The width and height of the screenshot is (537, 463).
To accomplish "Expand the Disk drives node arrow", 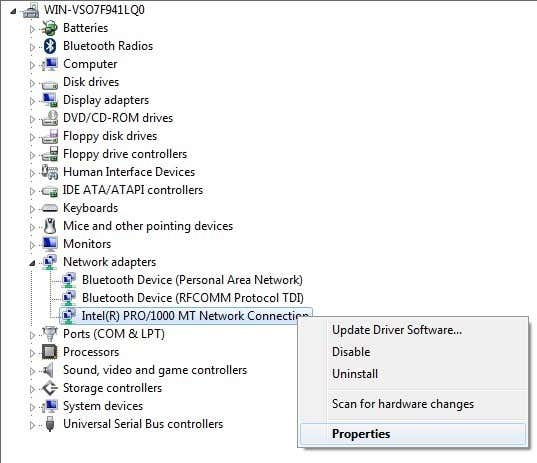I will click(32, 83).
